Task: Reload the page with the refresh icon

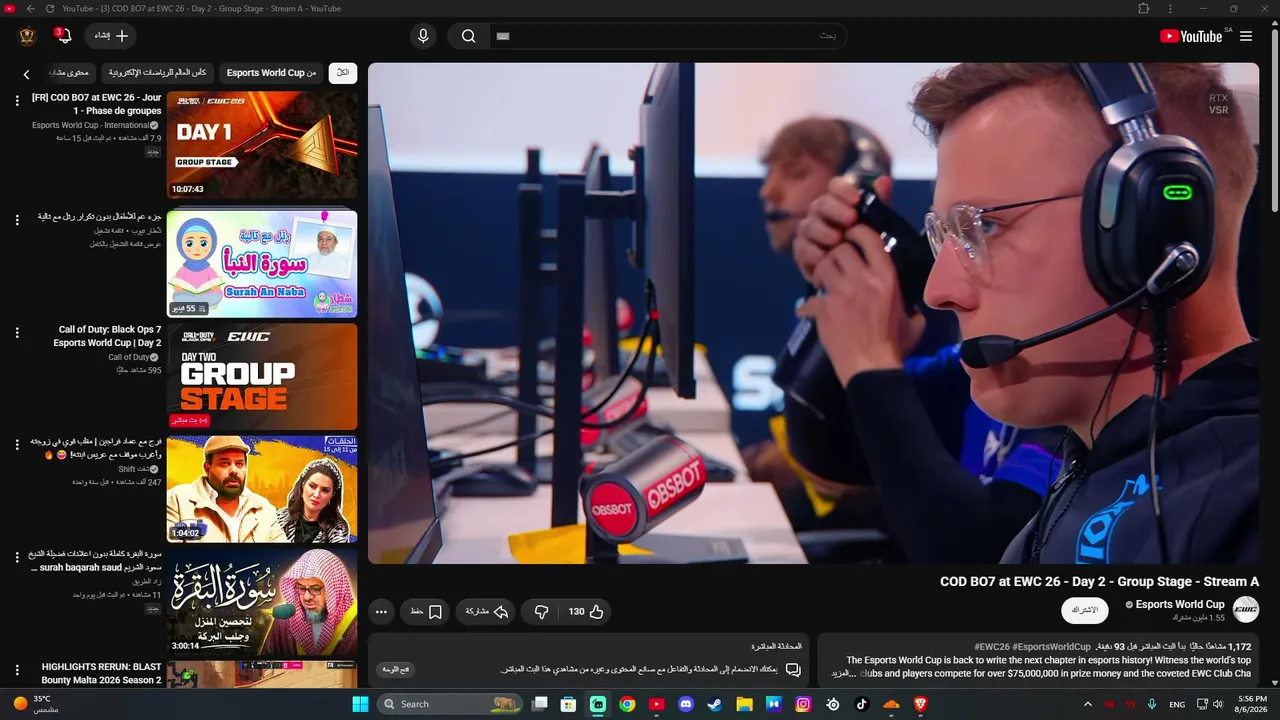Action: 49,9
